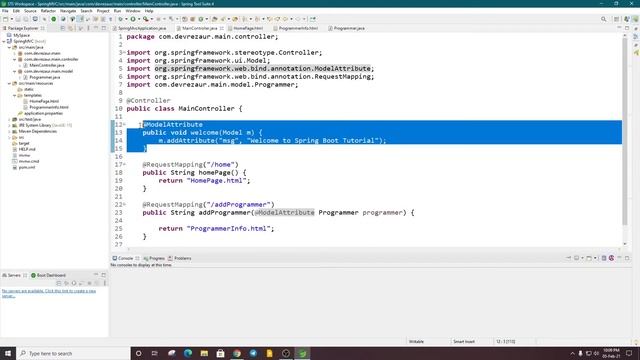
Task: Switch to HomePage.html editor tab
Action: [245, 28]
